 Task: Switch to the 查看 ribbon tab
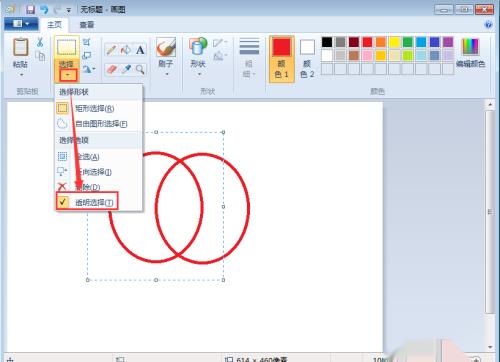pos(87,25)
